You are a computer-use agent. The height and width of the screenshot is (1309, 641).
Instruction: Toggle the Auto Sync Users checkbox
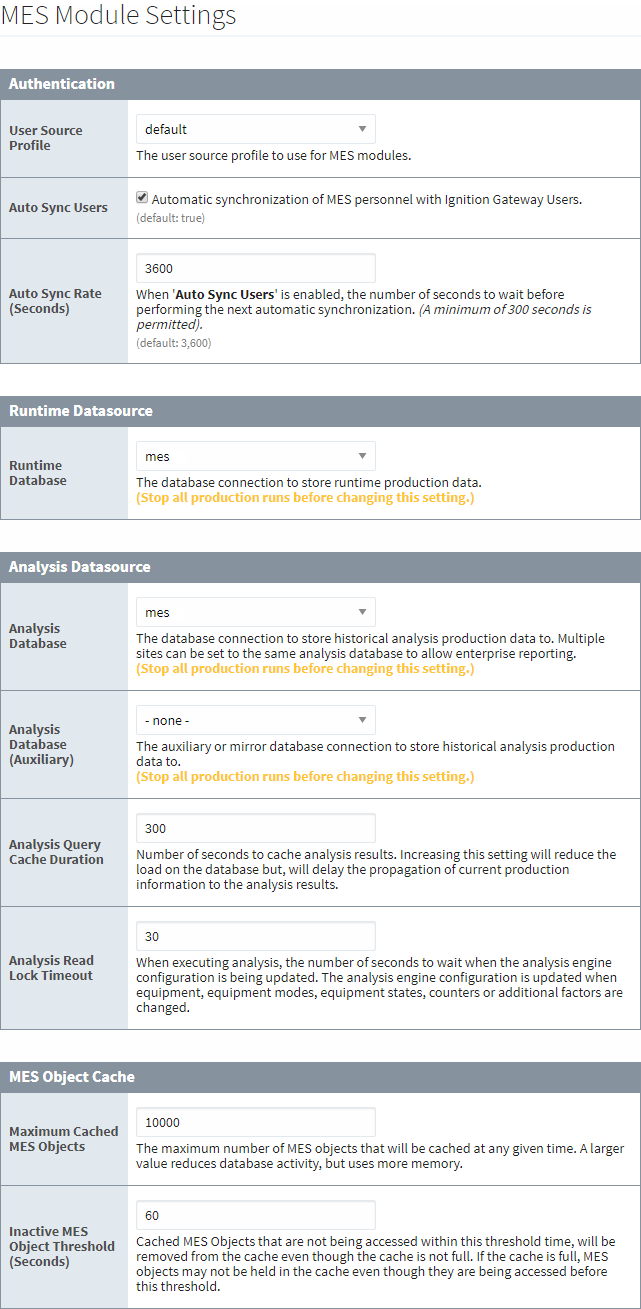pos(143,198)
